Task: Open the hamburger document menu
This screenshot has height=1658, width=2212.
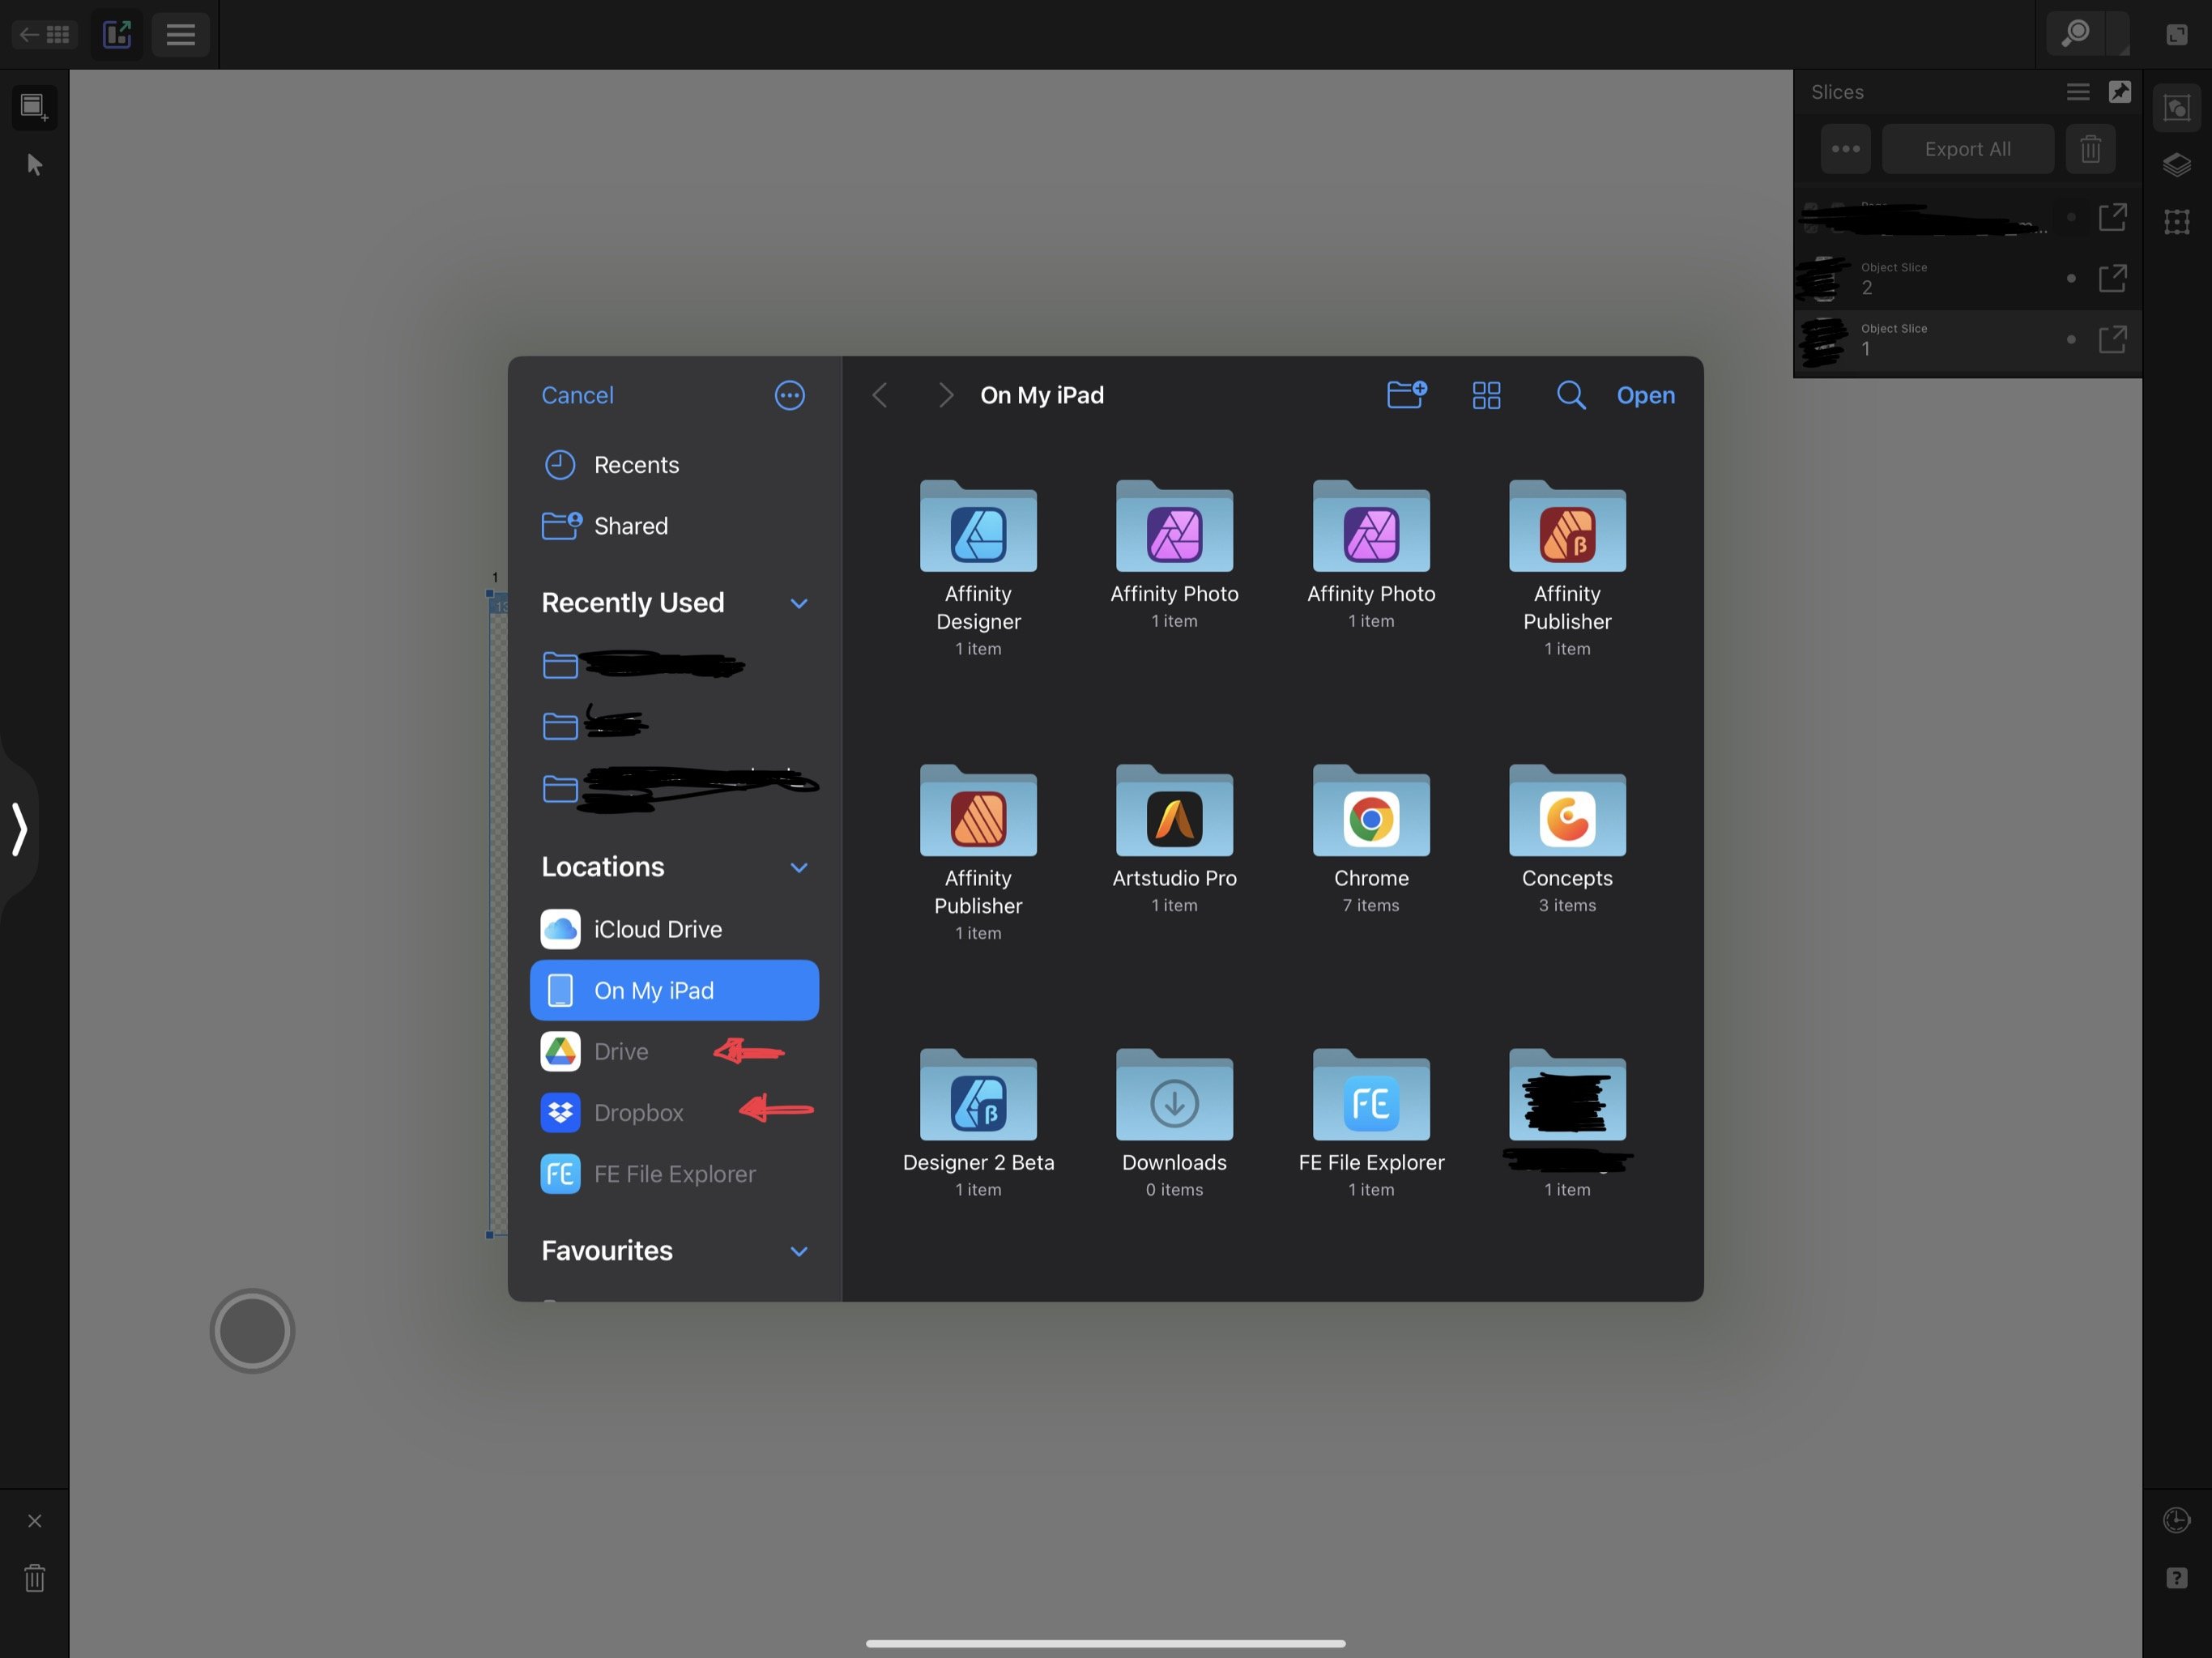Action: [x=180, y=34]
